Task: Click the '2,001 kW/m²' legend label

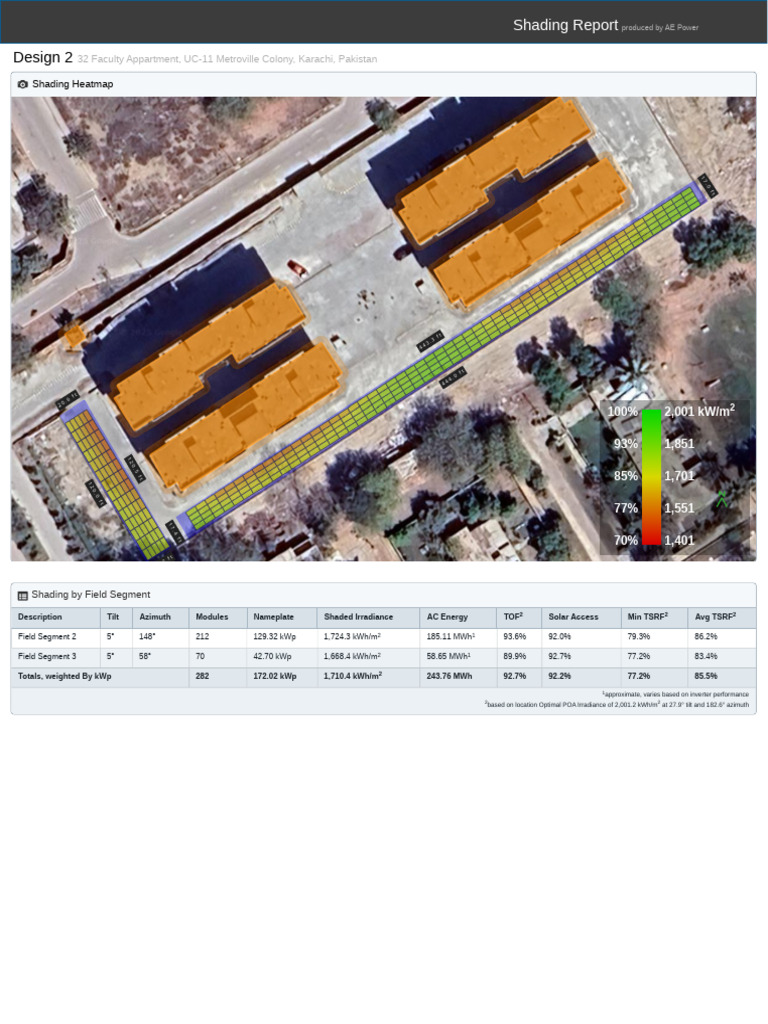Action: click(x=699, y=411)
